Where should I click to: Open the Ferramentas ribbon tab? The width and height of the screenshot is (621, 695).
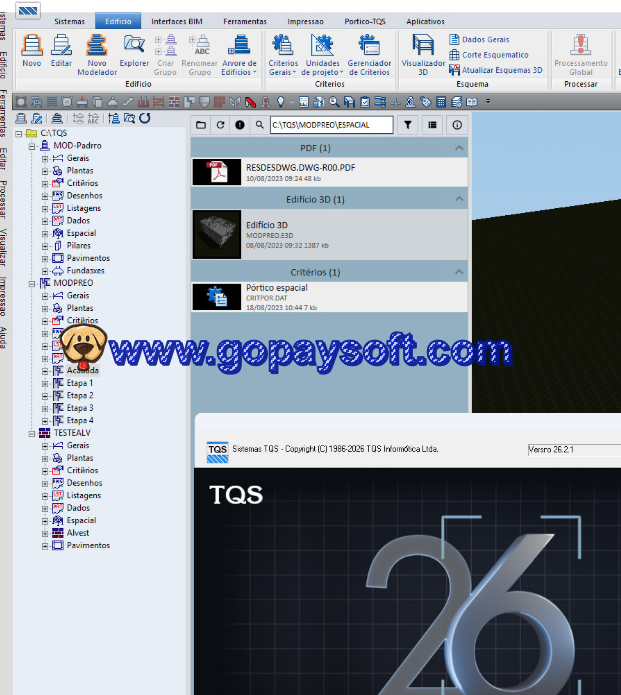click(x=244, y=20)
